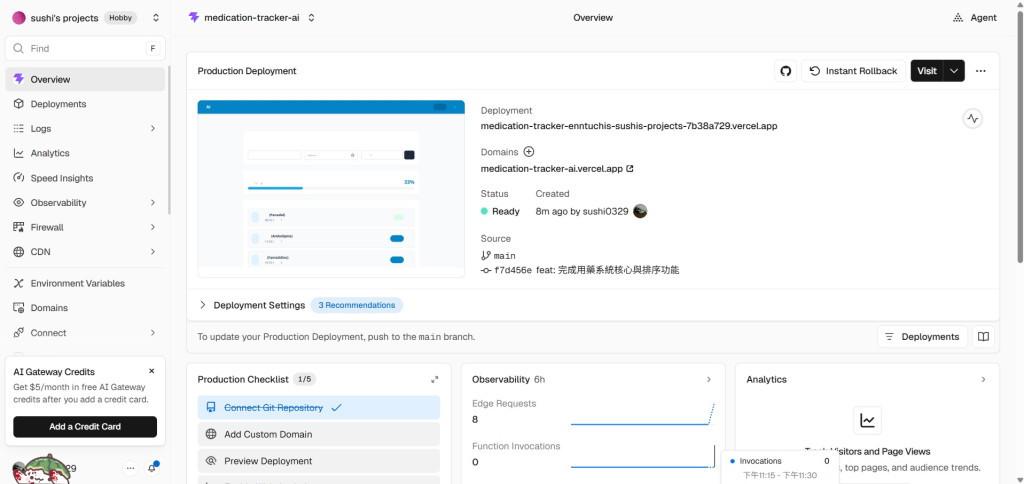Click the main branch link
Screen dimensions: 1024x484
click(504, 255)
